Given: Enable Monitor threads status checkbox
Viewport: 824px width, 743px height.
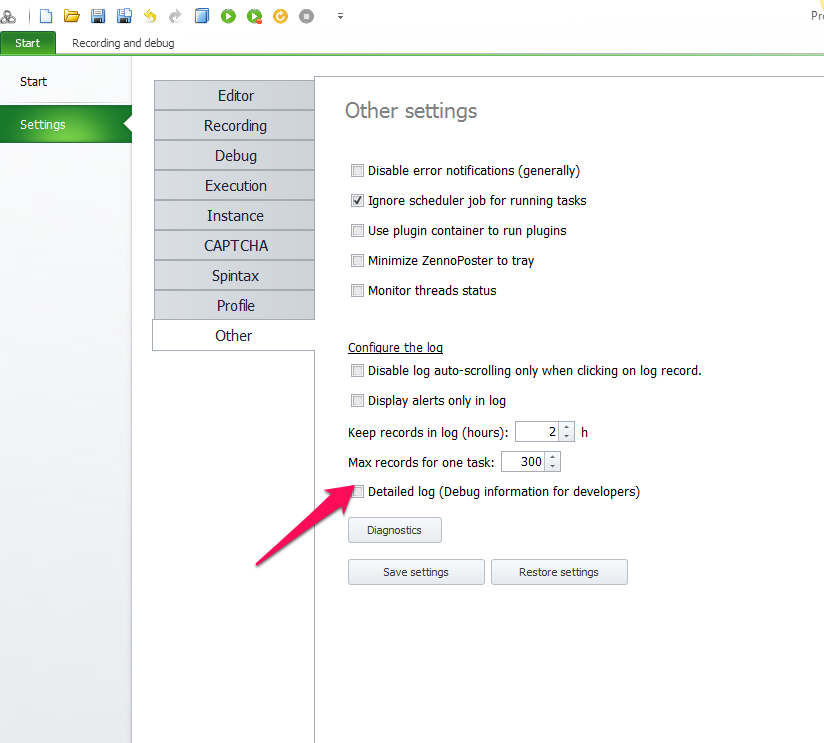Looking at the screenshot, I should tap(357, 291).
